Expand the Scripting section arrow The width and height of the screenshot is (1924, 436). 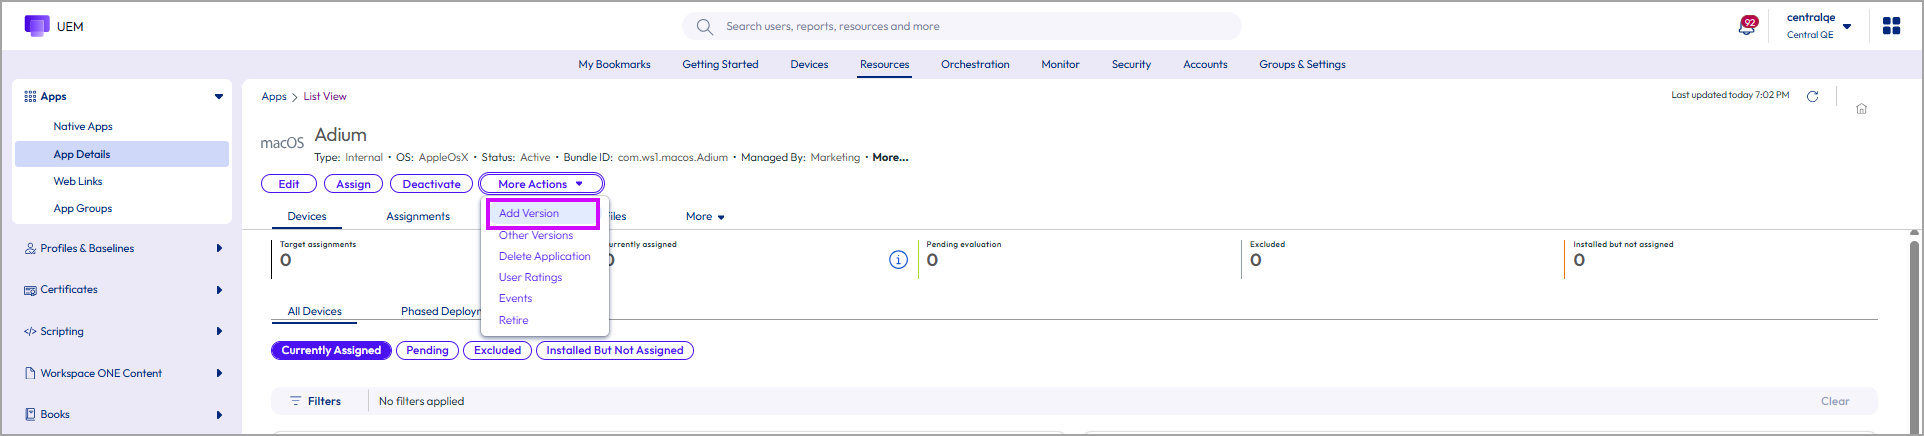coord(219,331)
